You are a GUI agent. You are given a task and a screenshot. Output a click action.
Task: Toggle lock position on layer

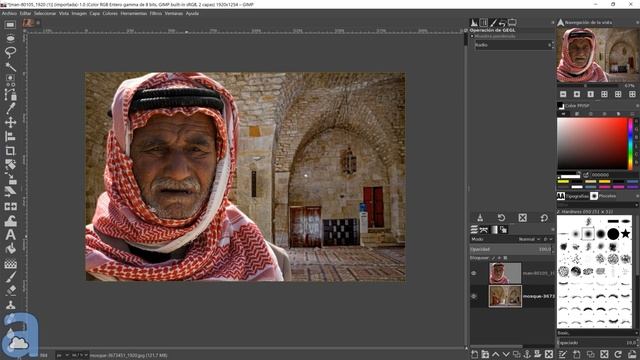[x=500, y=258]
